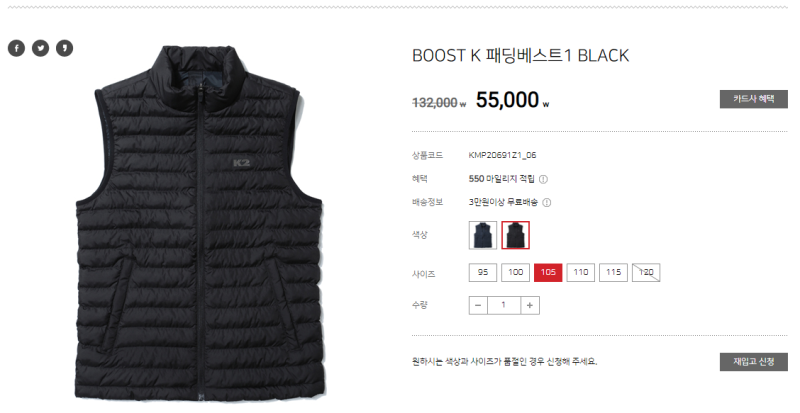Open 카드사 혜택 card benefits button
This screenshot has height=413, width=800.
point(754,99)
